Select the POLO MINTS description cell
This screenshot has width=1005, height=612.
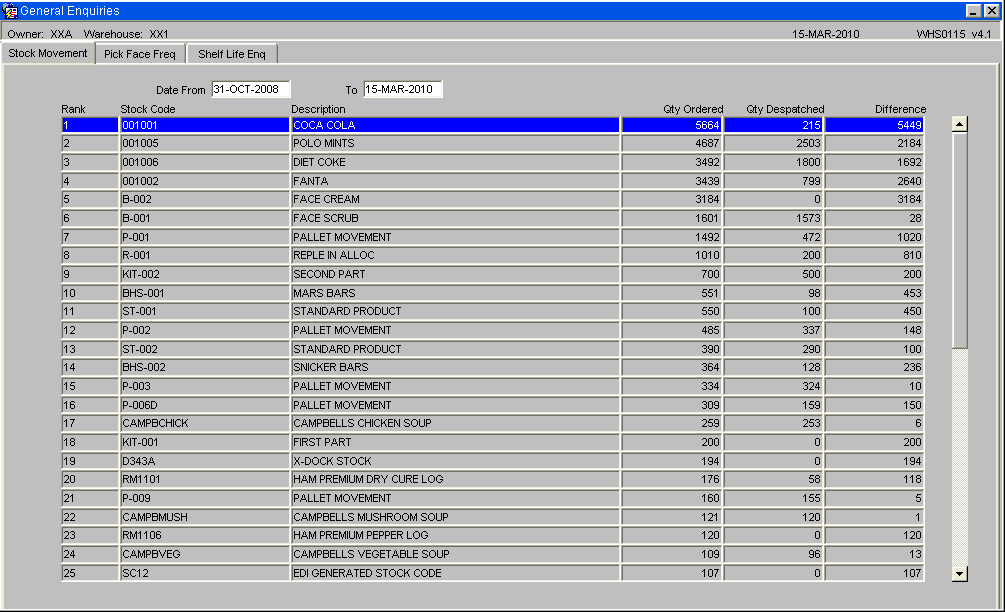(455, 144)
